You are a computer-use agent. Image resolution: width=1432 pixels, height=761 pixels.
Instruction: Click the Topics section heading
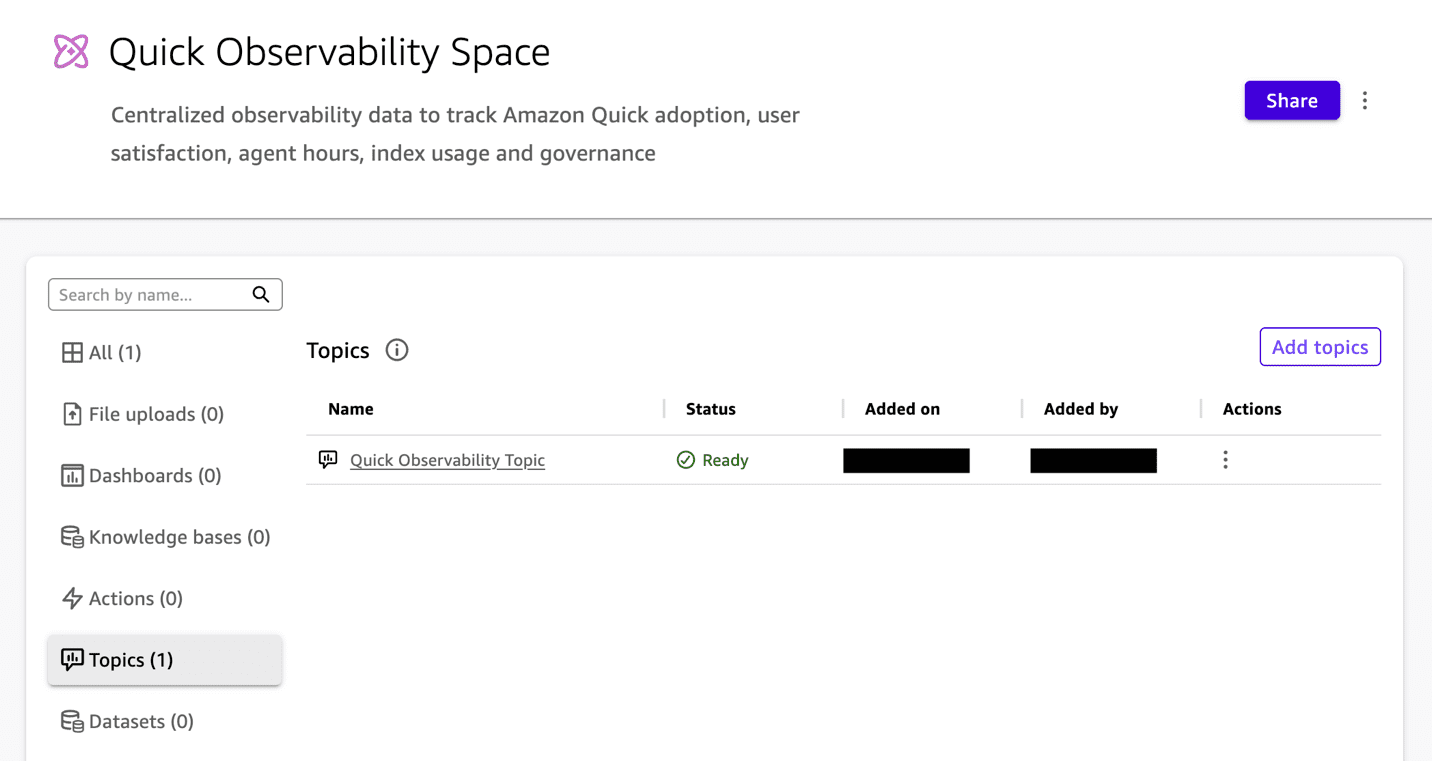coord(338,350)
